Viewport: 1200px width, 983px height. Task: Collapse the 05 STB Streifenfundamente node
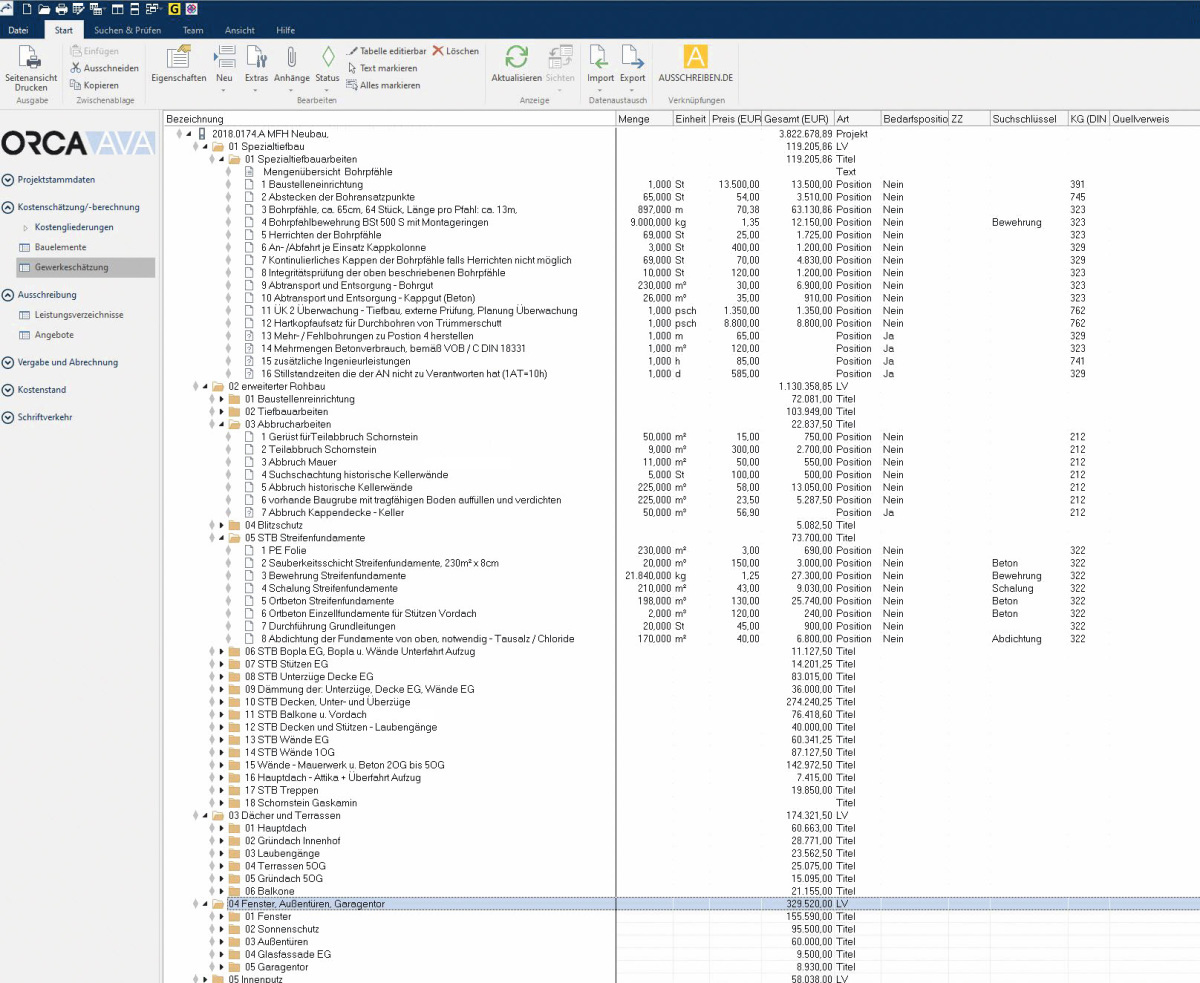[x=221, y=538]
